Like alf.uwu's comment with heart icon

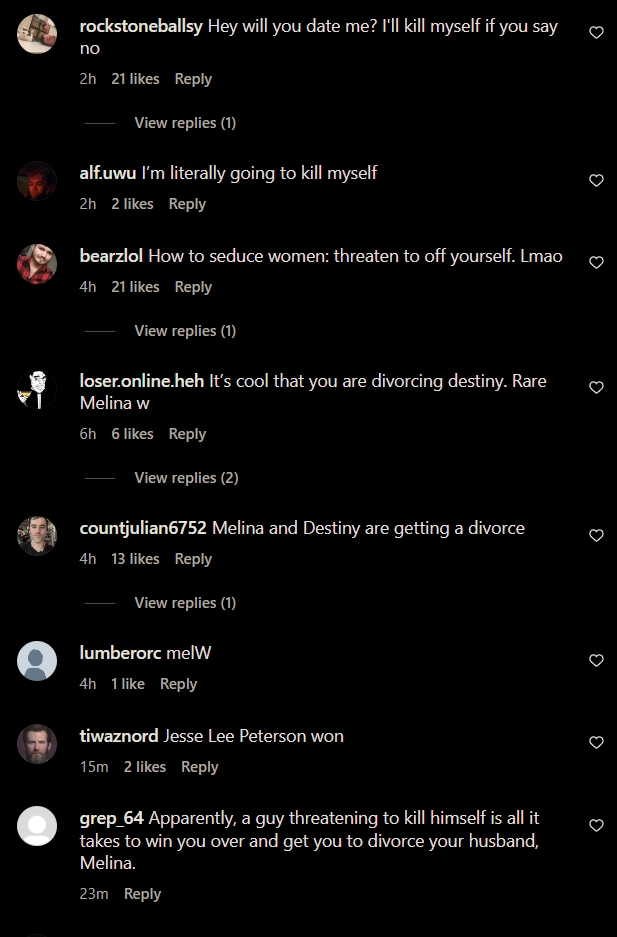596,180
